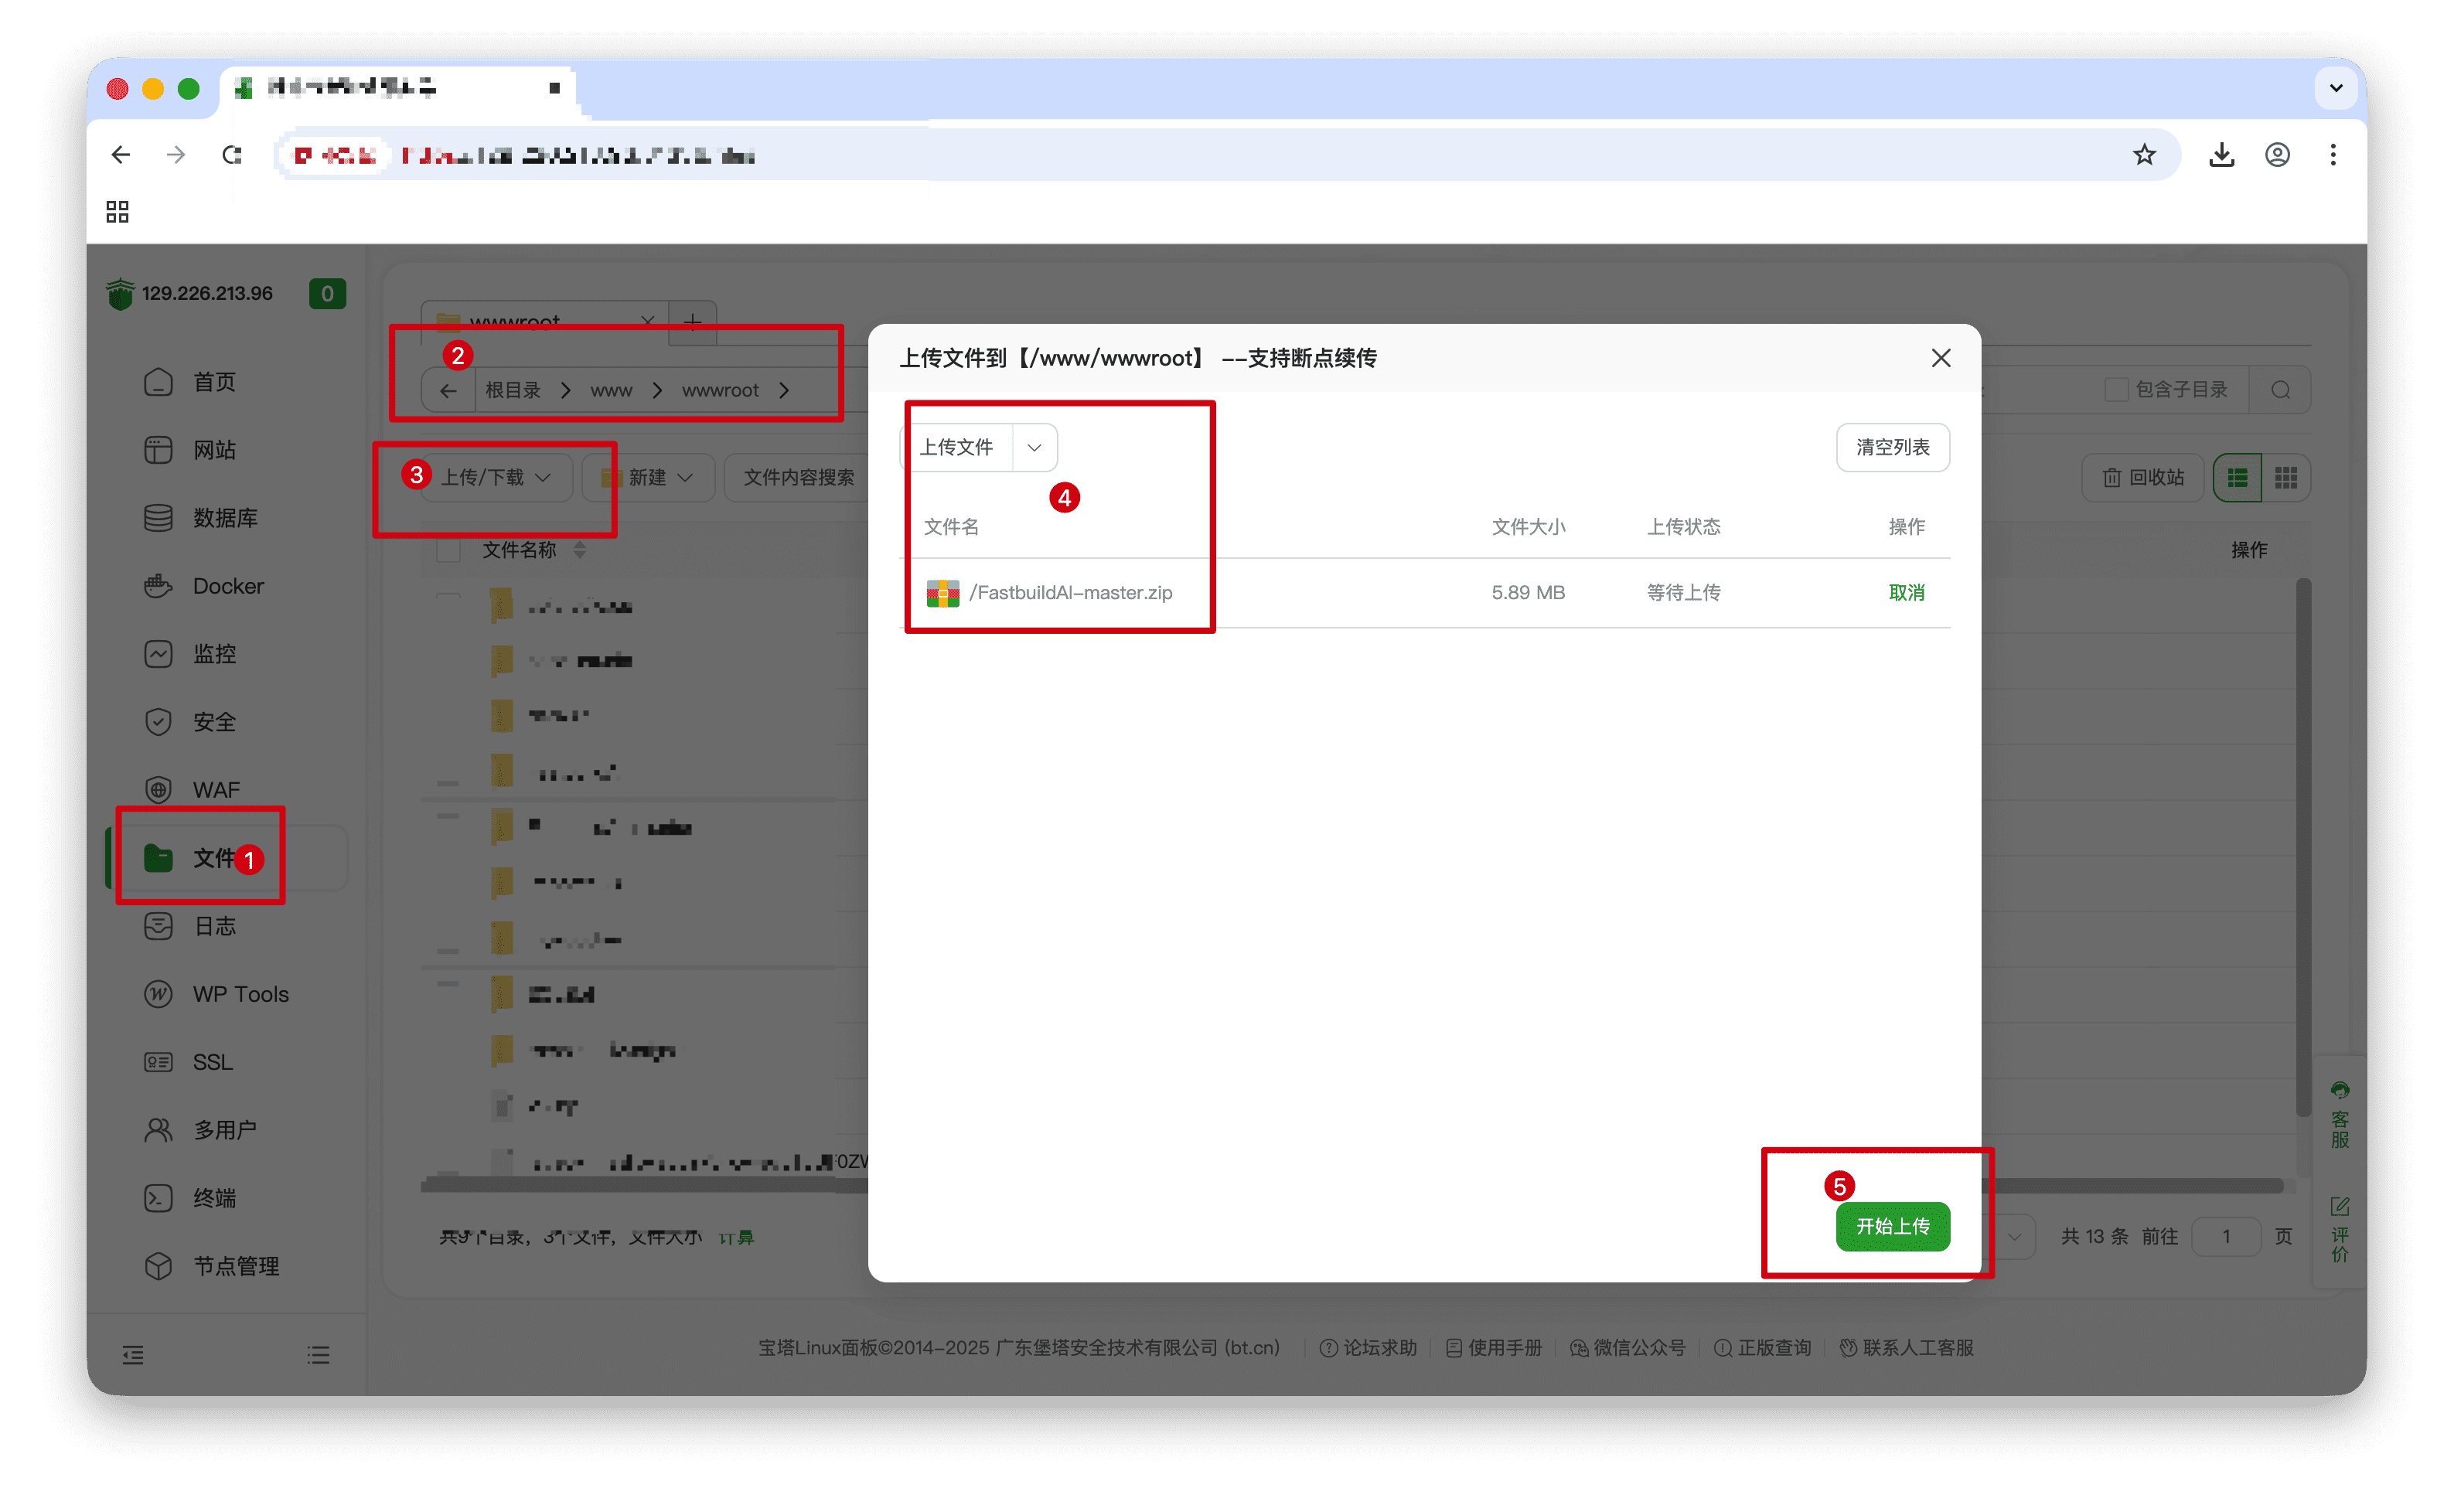Enable the 包含子目录 checkbox

coord(2117,389)
